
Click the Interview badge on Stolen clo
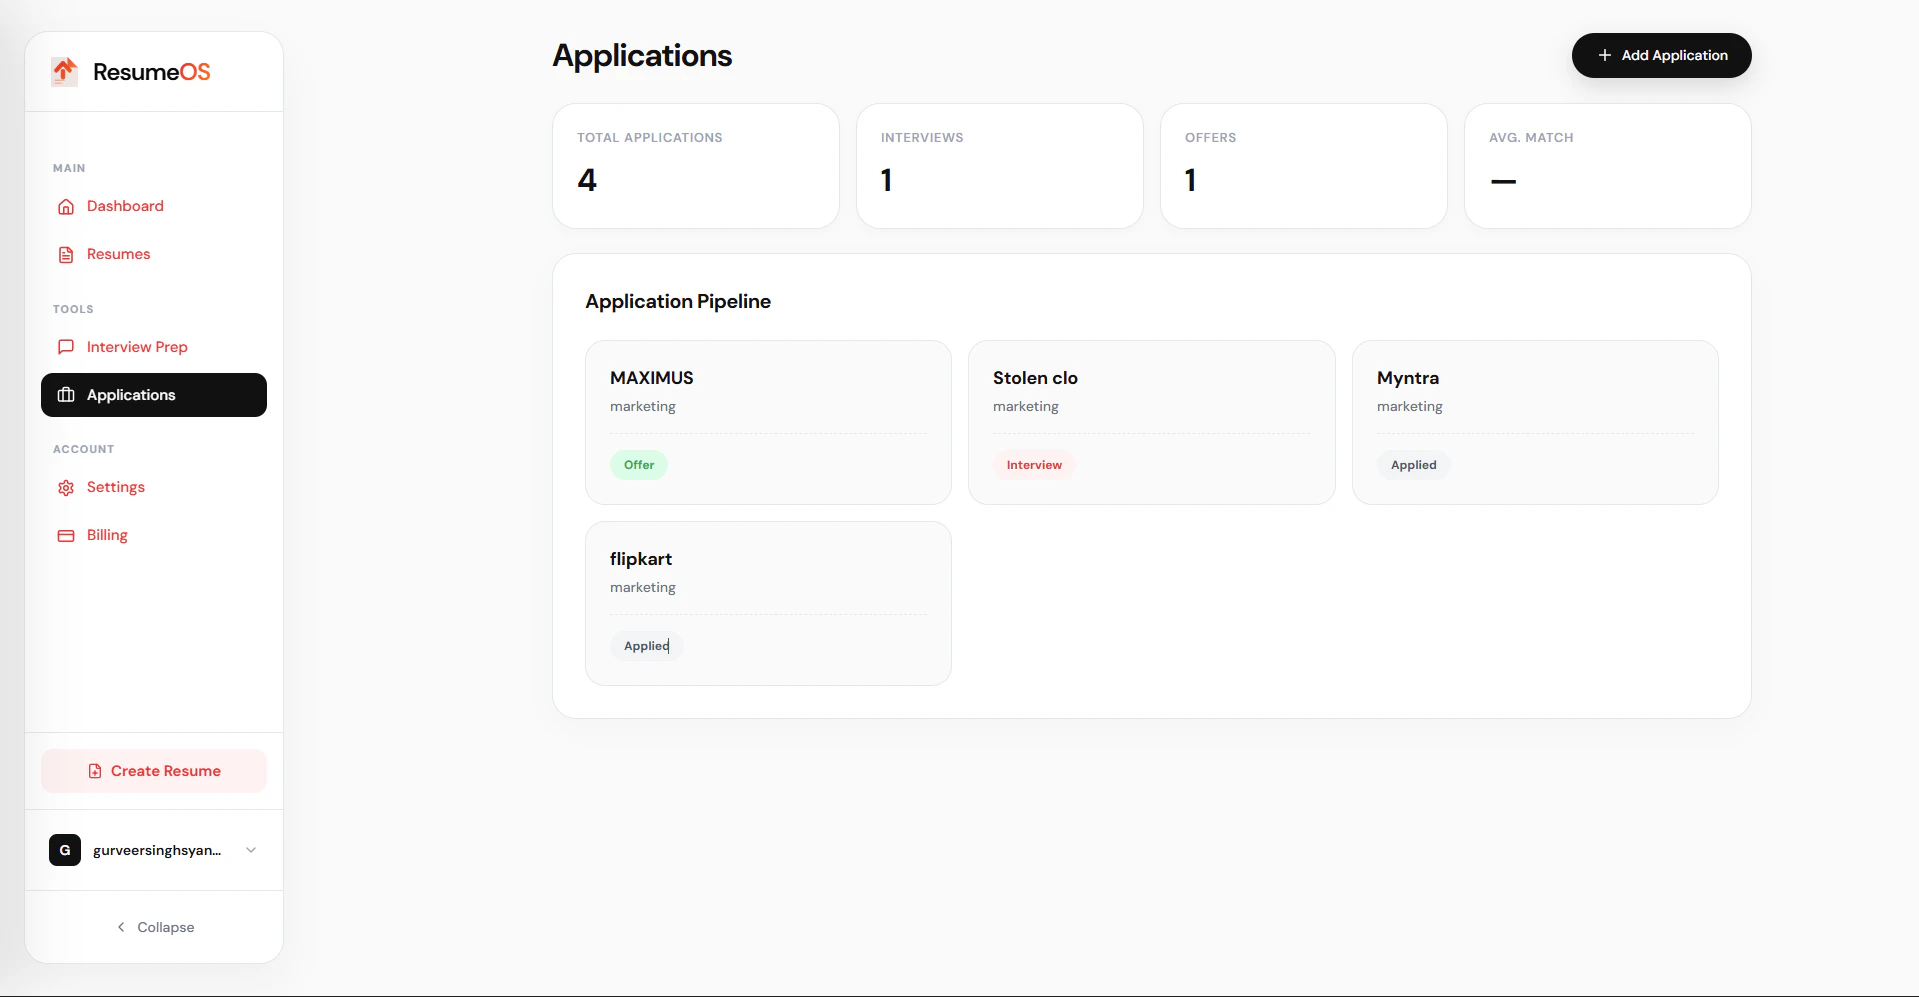tap(1033, 464)
